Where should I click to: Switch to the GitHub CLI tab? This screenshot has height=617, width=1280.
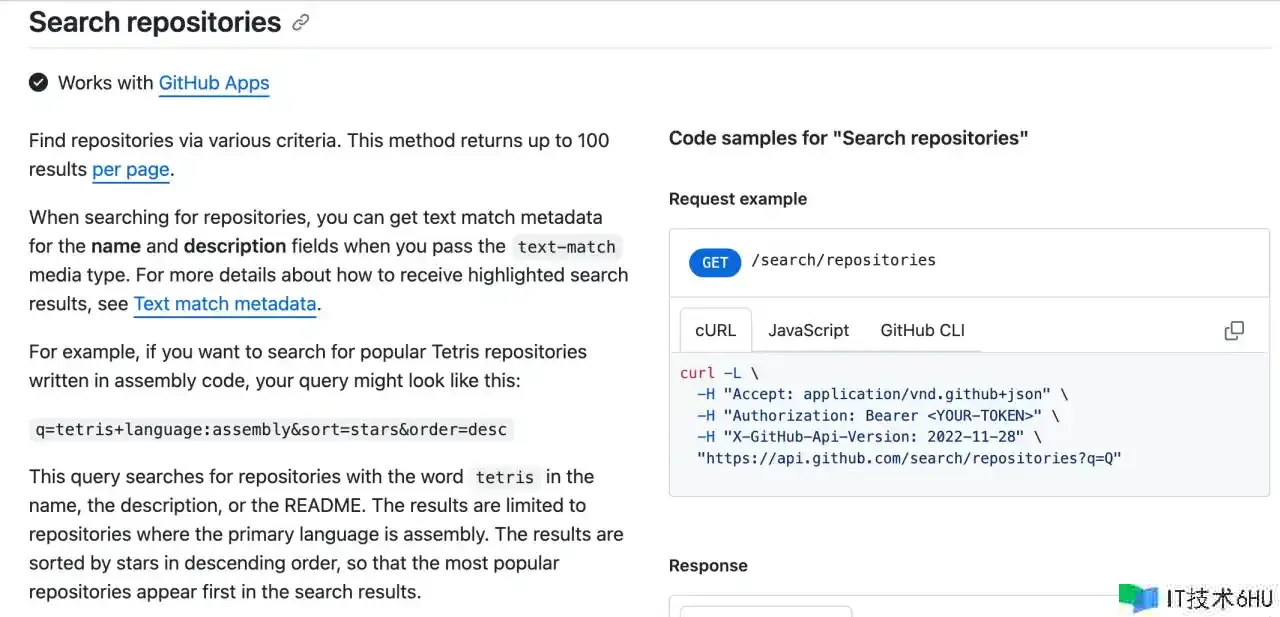pos(922,330)
